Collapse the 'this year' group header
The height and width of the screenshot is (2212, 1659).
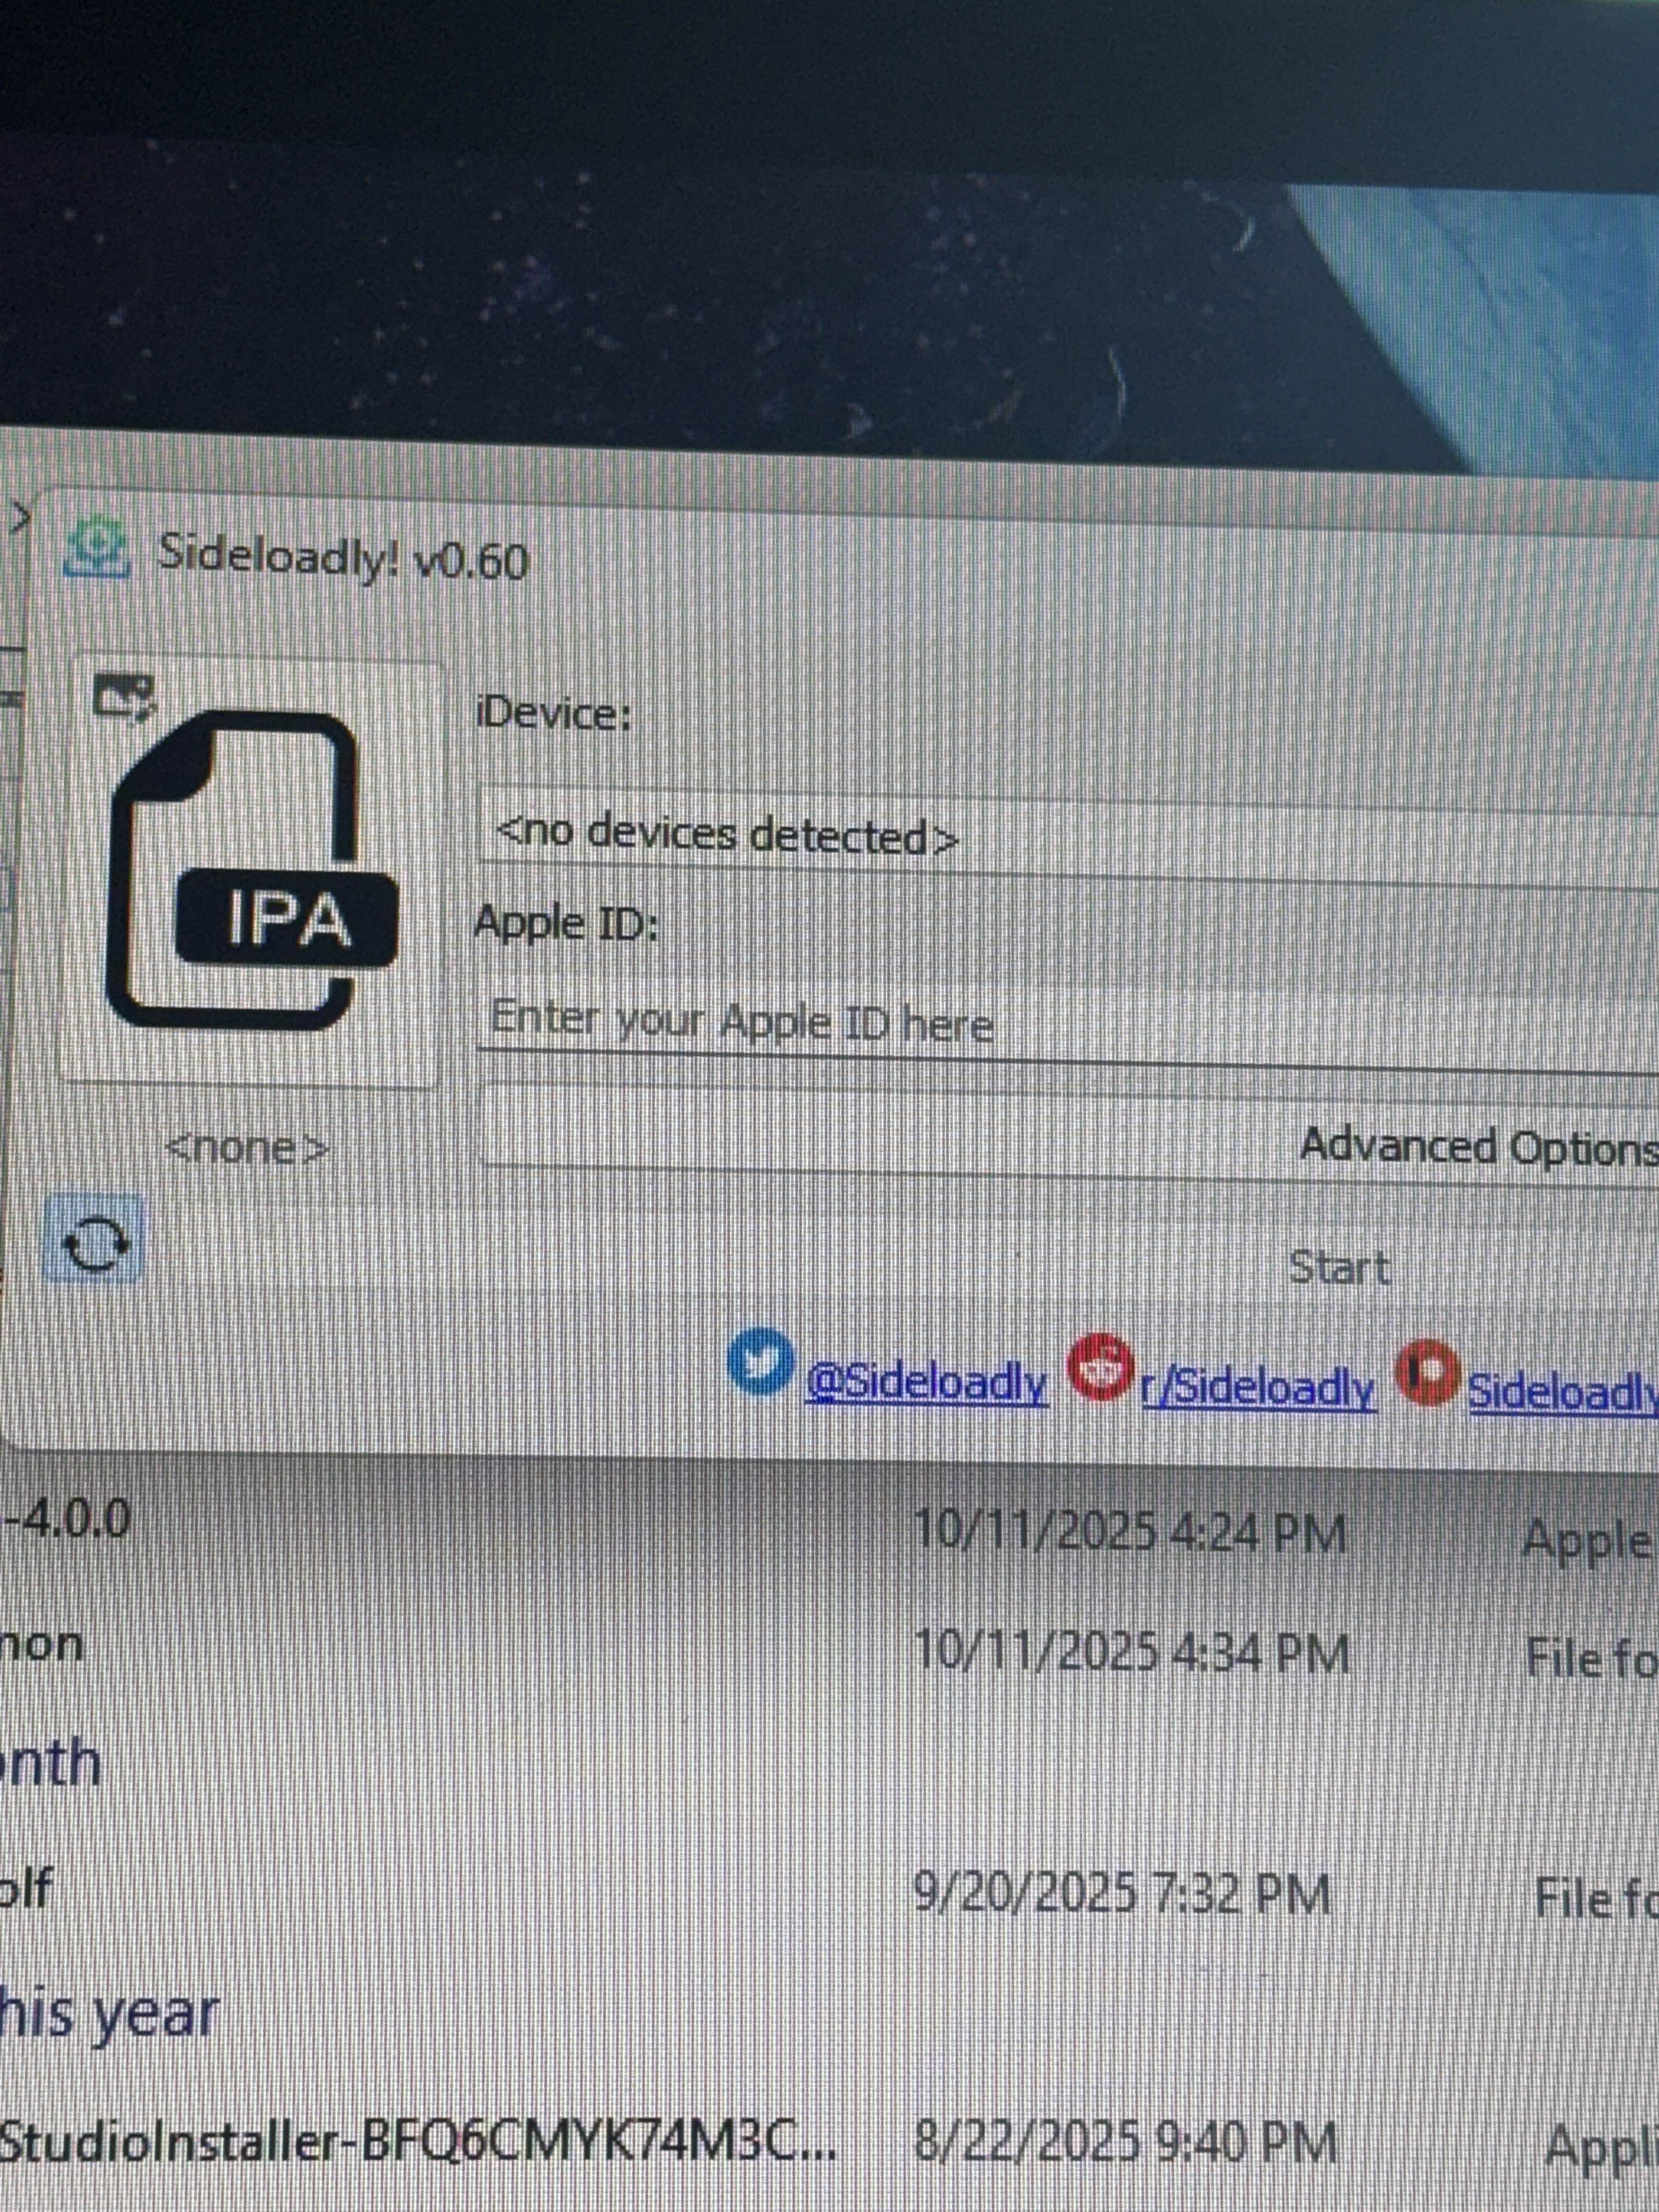point(108,2014)
